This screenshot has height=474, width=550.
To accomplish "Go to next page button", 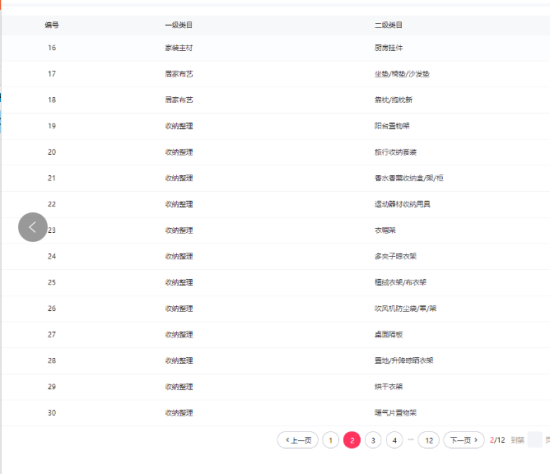I will 464,440.
